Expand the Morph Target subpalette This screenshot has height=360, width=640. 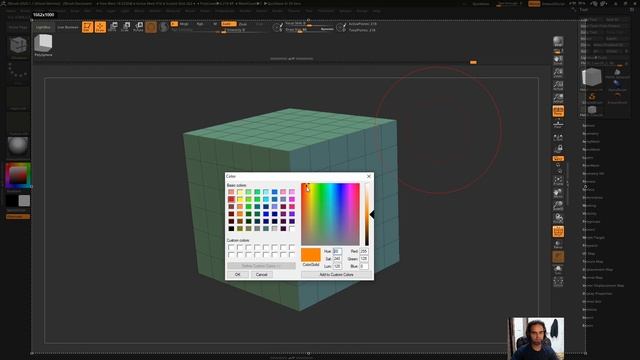pyautogui.click(x=594, y=238)
